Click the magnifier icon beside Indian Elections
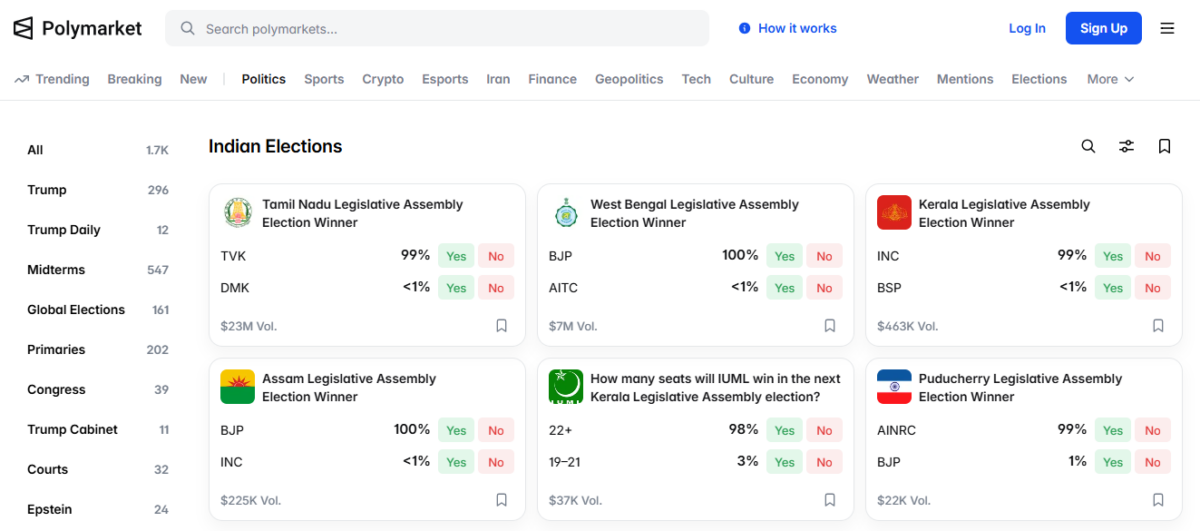 click(x=1088, y=146)
